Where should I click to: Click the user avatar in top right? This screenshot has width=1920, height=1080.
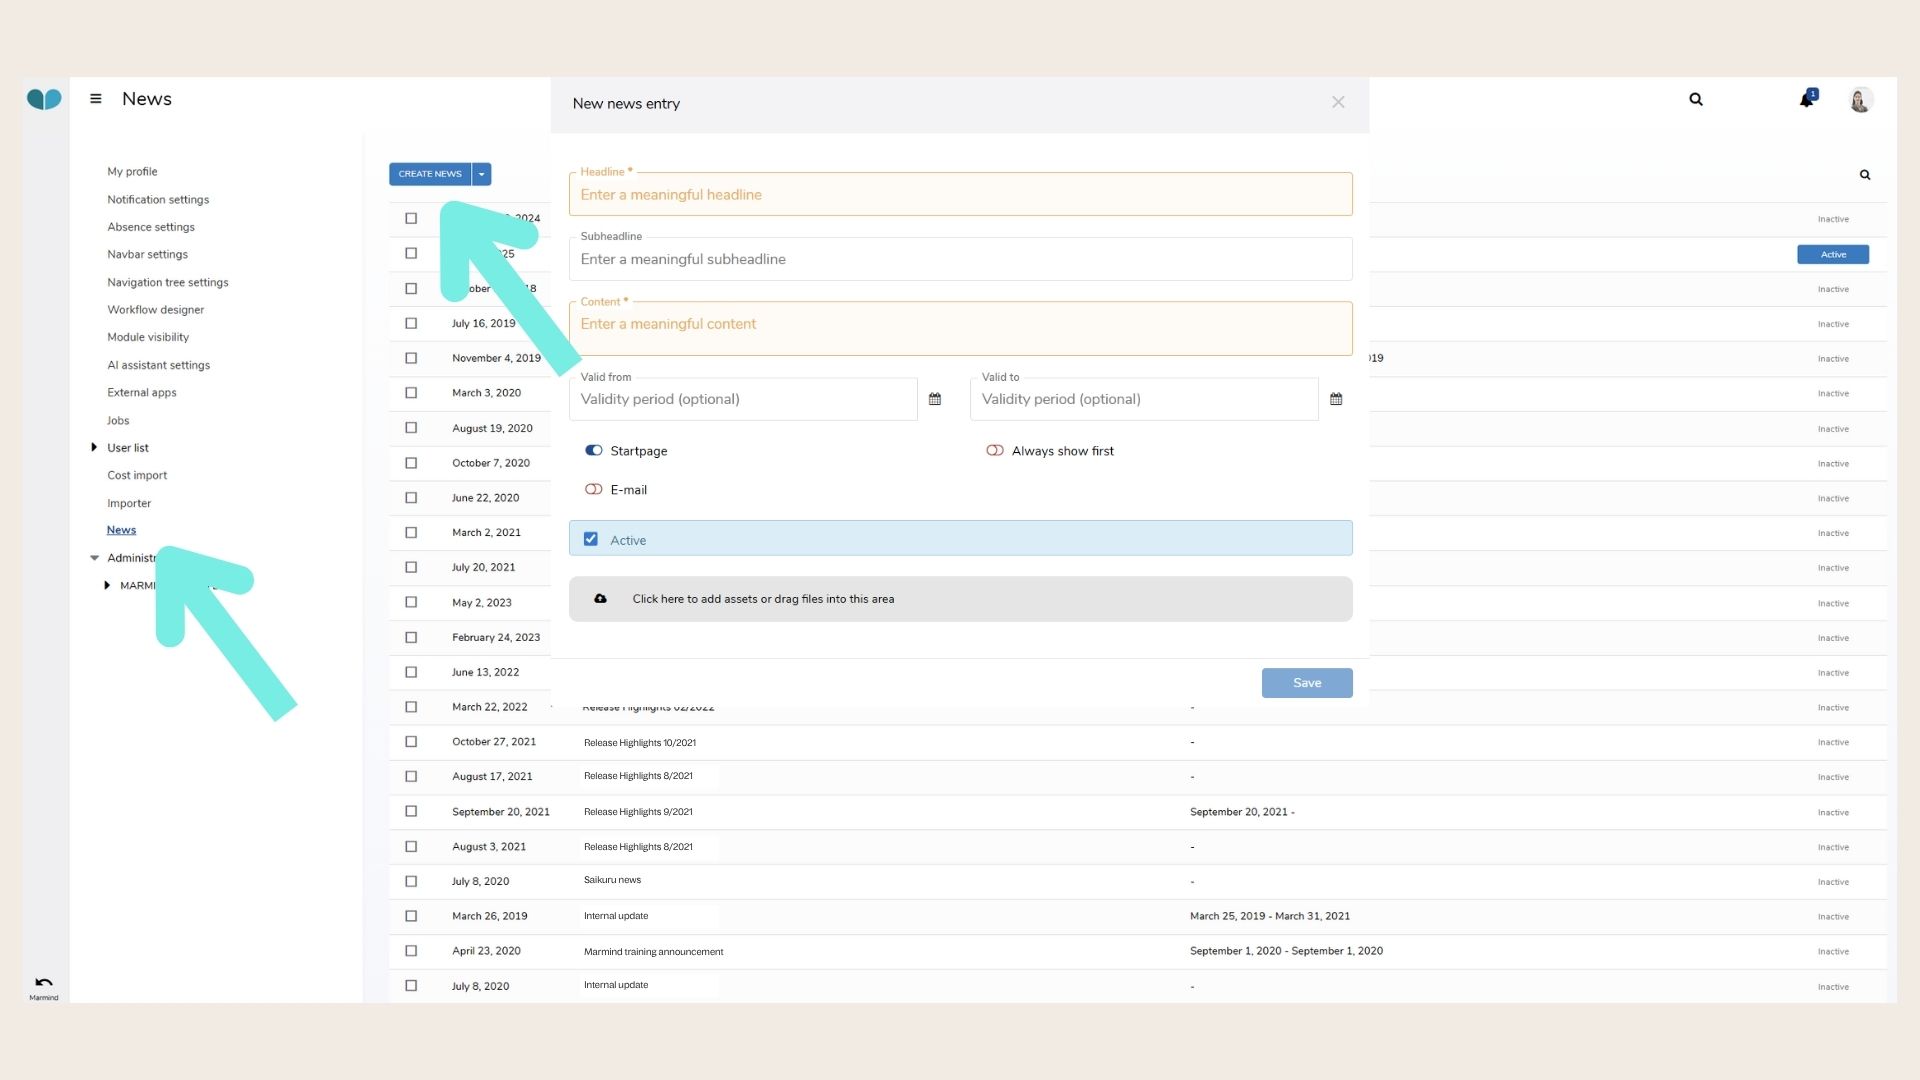1860,100
